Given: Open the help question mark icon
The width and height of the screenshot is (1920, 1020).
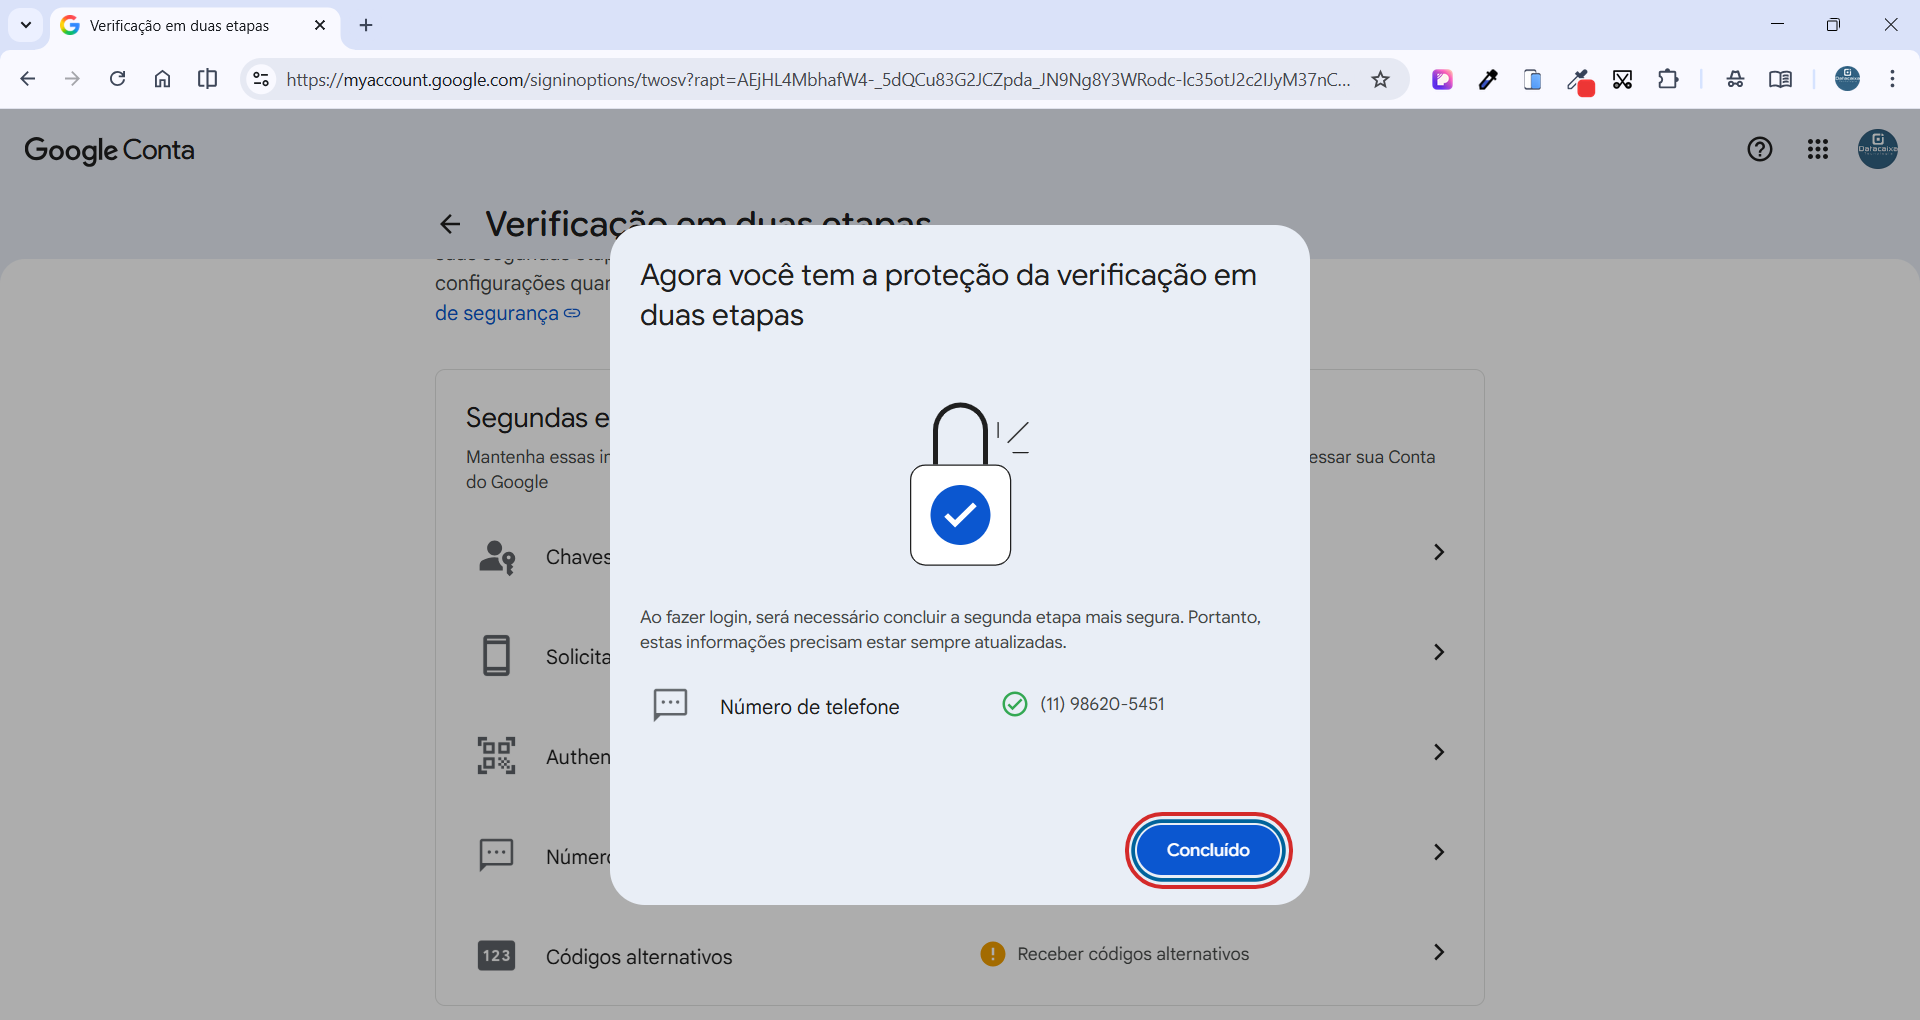Looking at the screenshot, I should tap(1760, 150).
